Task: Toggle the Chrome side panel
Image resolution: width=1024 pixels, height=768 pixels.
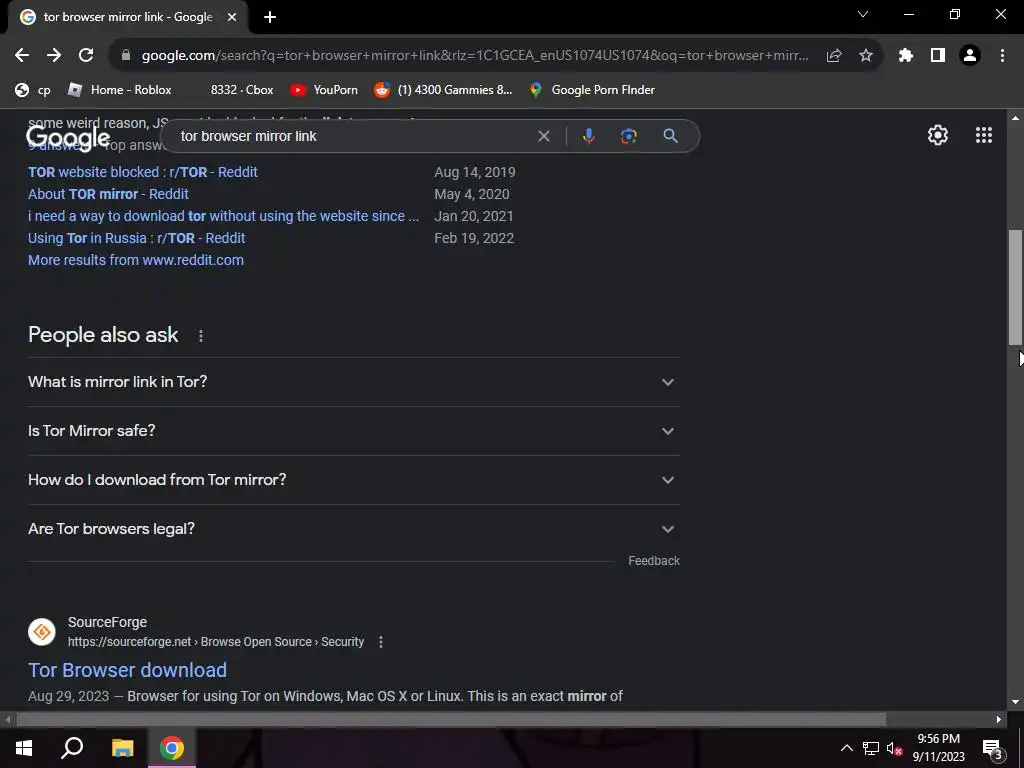Action: (938, 56)
